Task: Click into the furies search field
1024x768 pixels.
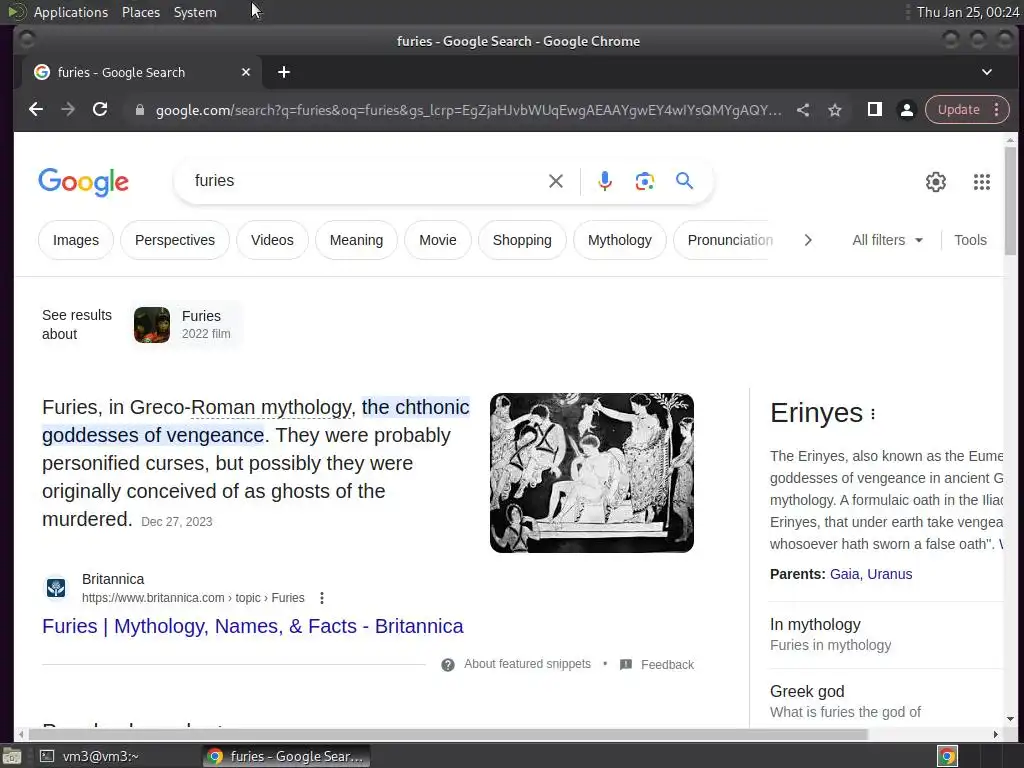Action: [x=366, y=181]
